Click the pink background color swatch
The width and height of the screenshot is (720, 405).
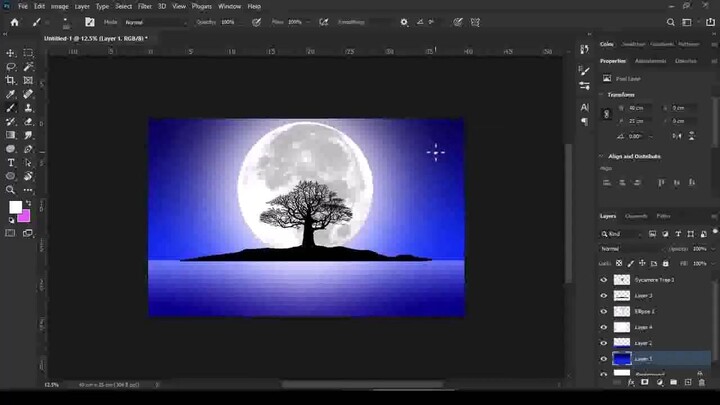click(25, 217)
